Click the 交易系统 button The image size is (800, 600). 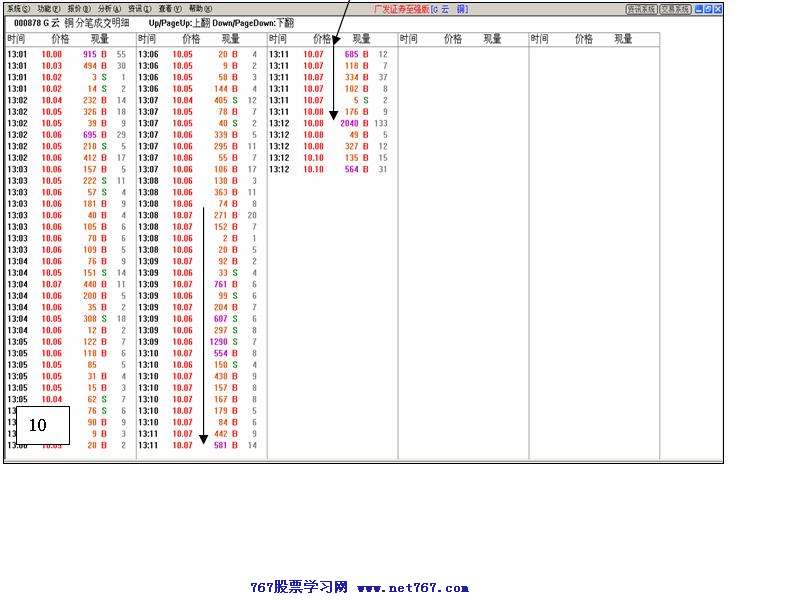[675, 9]
